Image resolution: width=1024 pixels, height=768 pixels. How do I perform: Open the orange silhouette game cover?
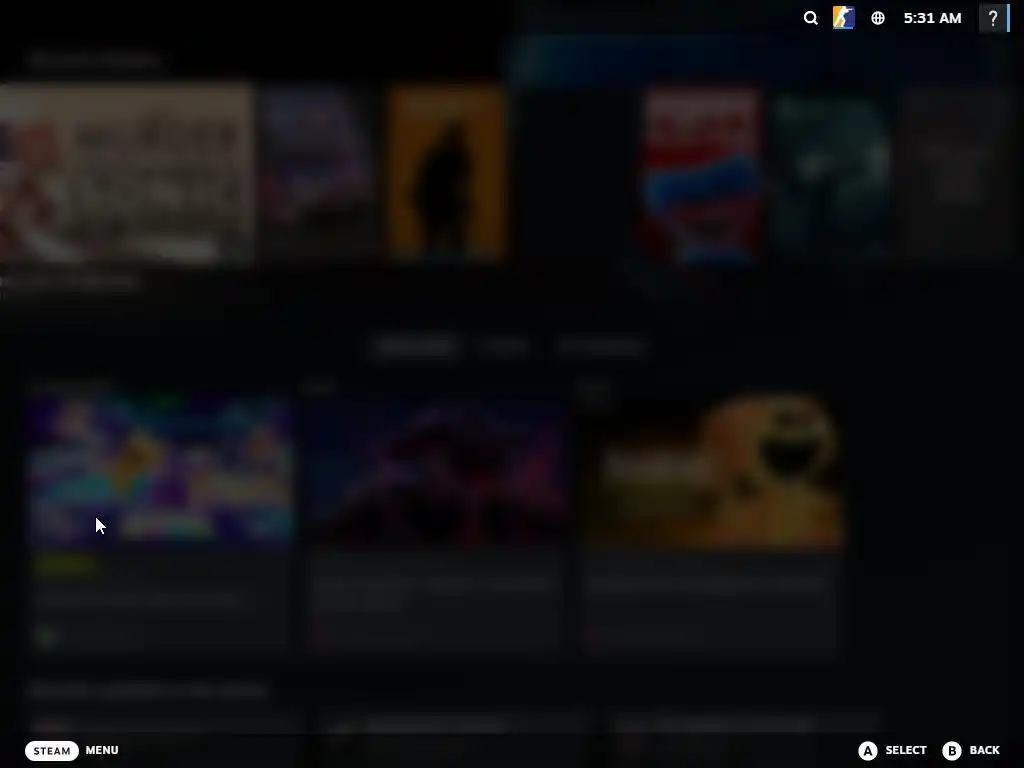point(447,172)
